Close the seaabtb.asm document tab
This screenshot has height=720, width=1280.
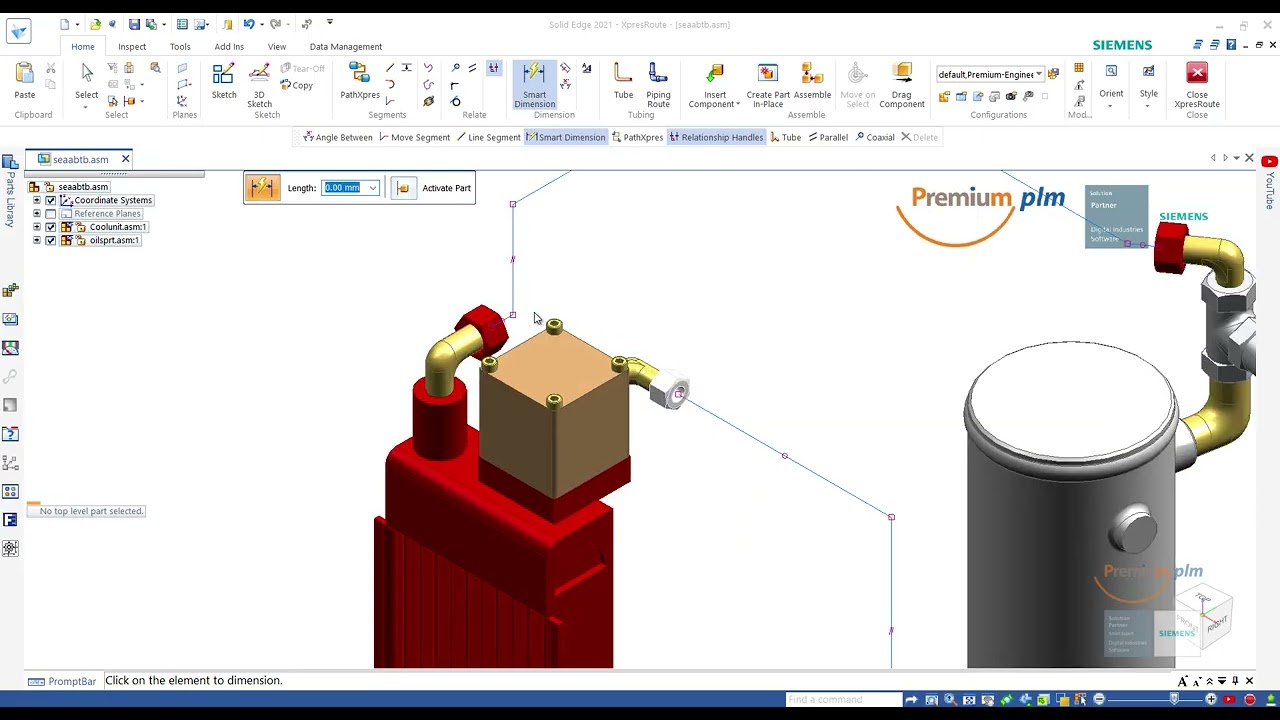click(125, 159)
